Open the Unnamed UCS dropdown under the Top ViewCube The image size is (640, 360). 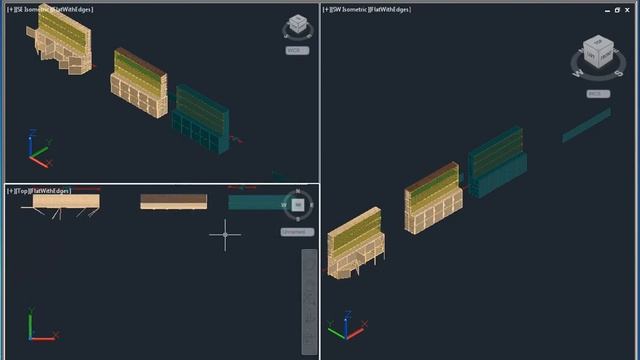(297, 232)
